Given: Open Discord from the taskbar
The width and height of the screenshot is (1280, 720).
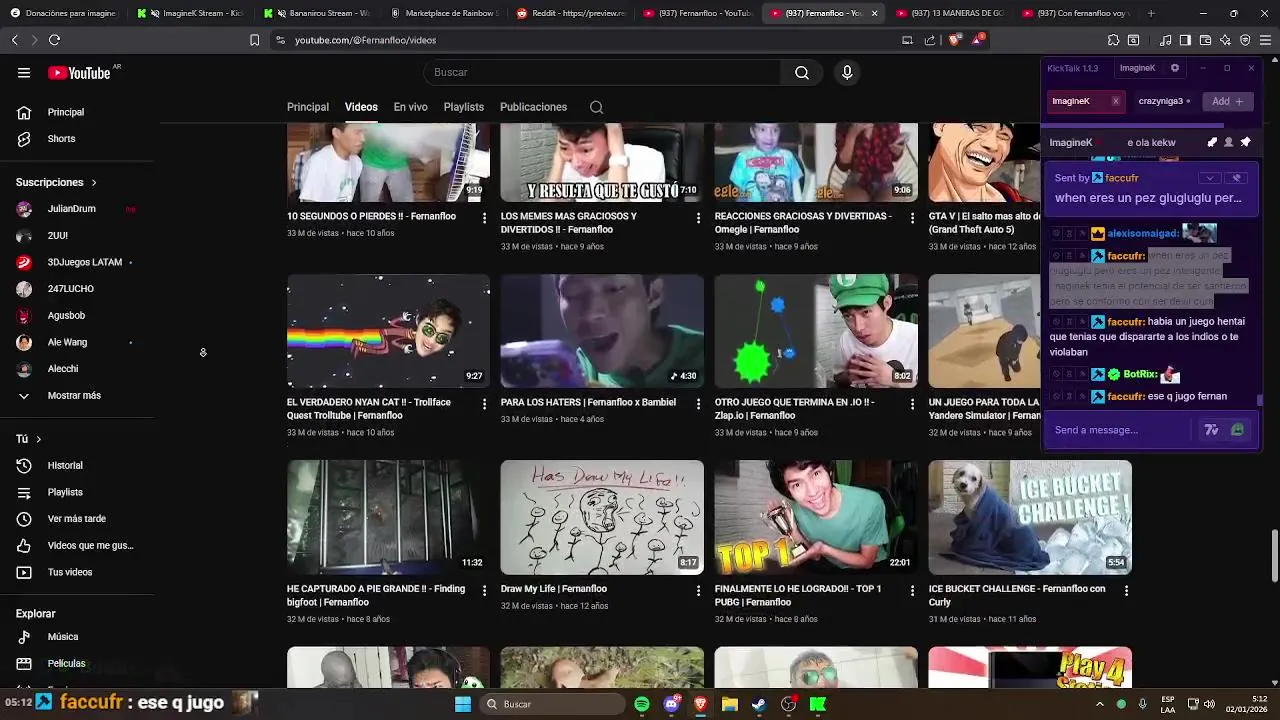Looking at the screenshot, I should tap(671, 704).
